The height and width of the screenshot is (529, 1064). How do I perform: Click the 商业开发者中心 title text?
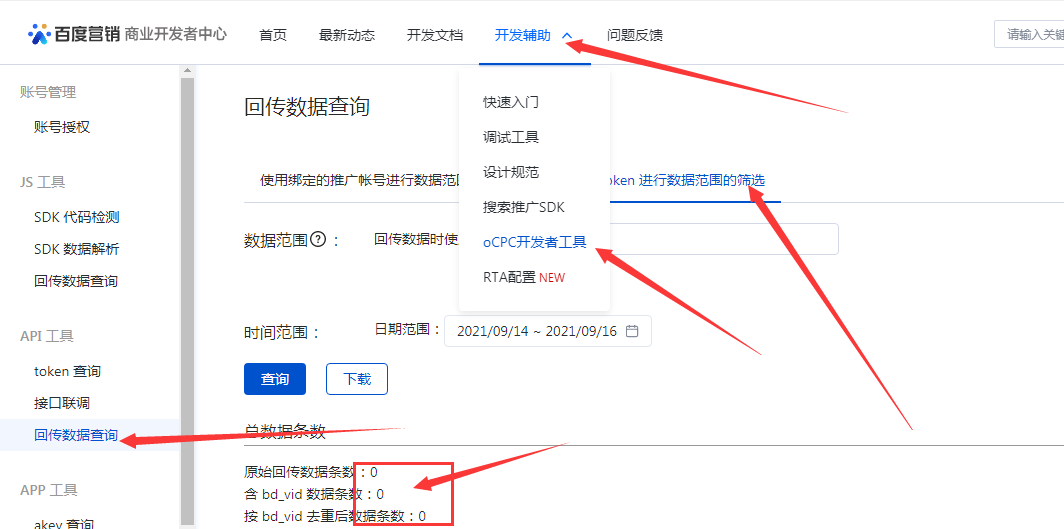[176, 35]
